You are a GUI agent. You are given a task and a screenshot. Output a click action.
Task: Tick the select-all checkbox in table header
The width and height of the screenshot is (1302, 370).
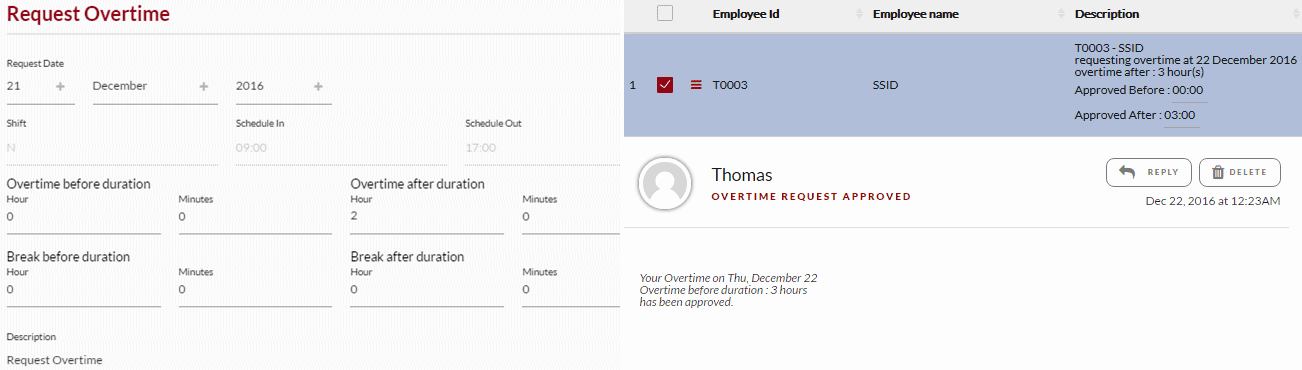coord(665,14)
